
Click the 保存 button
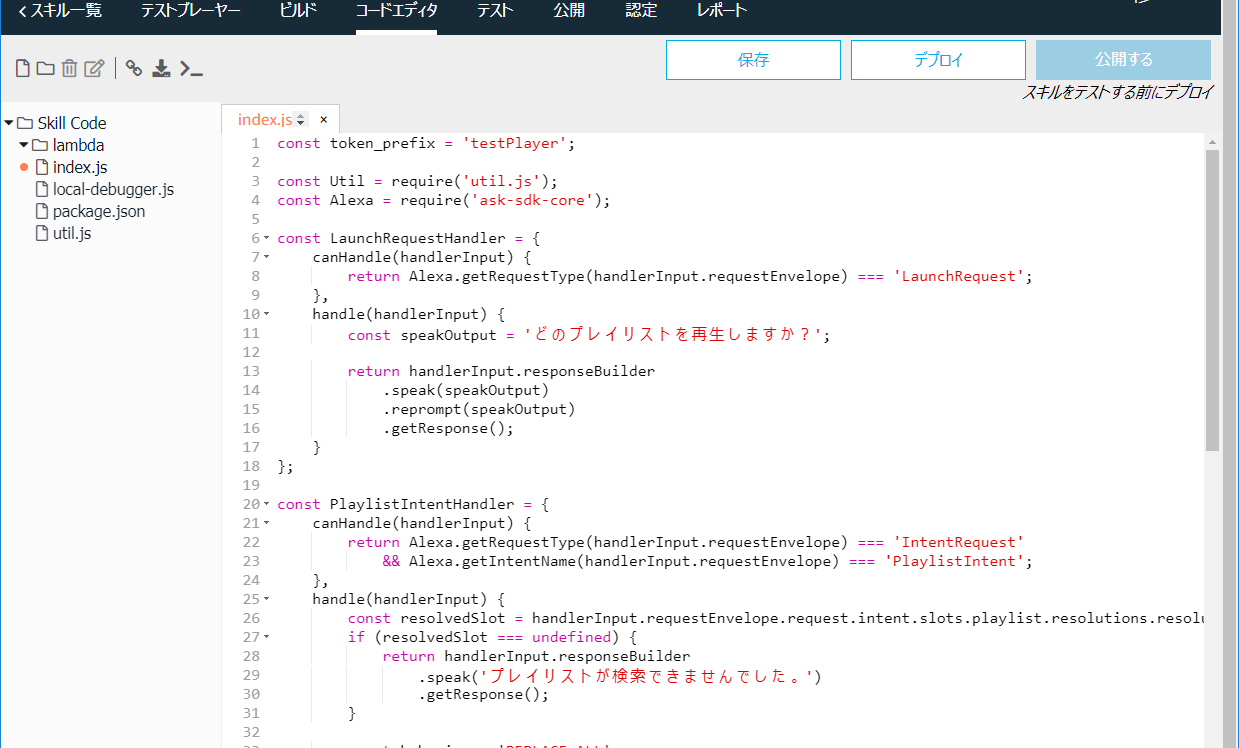point(753,60)
